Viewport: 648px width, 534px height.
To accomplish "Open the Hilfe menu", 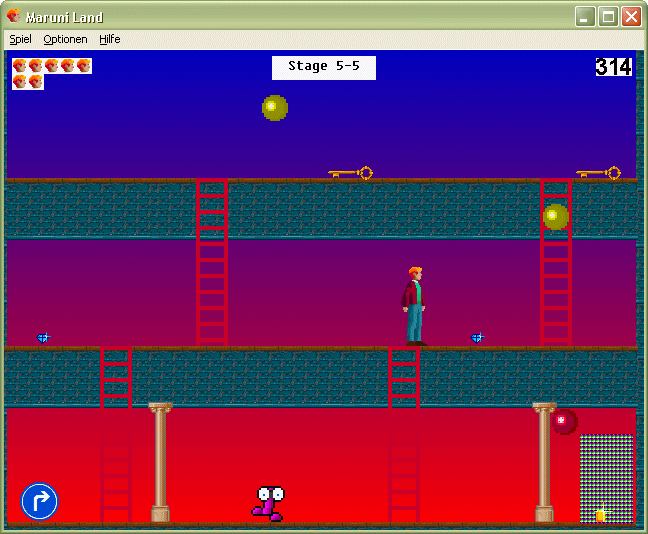I will tap(110, 39).
